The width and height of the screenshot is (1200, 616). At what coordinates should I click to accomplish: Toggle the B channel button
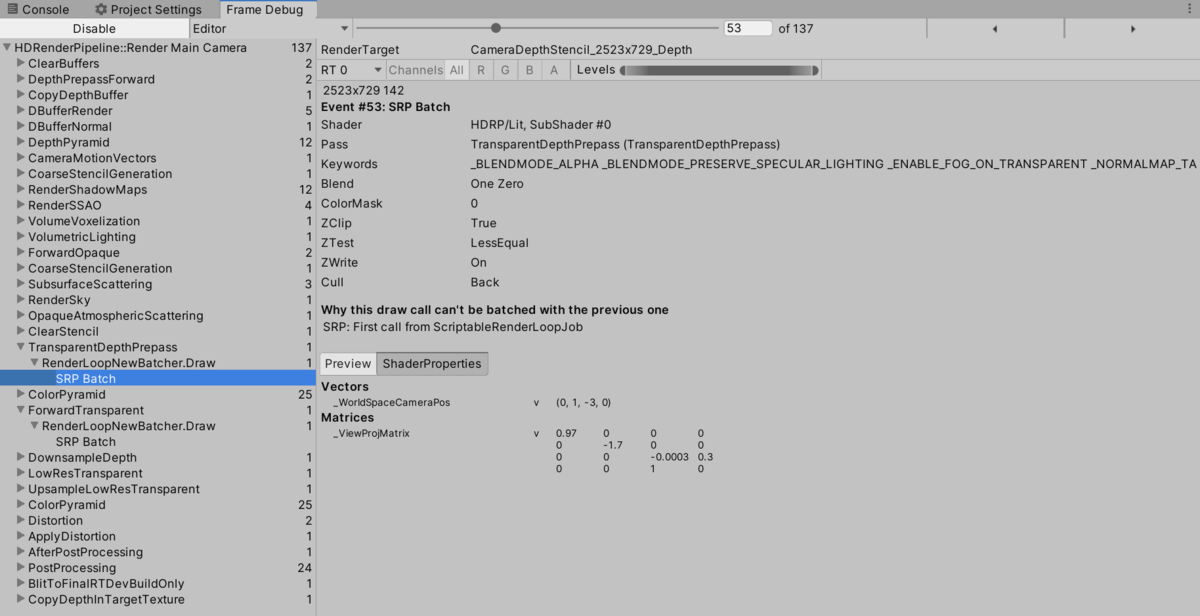pos(530,70)
